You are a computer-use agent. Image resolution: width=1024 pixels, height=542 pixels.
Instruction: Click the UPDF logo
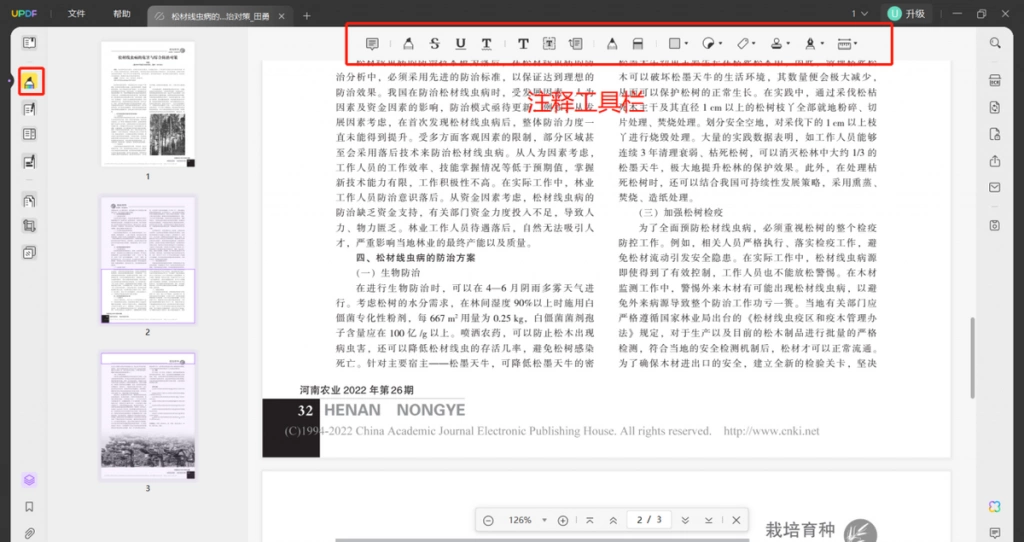point(24,14)
